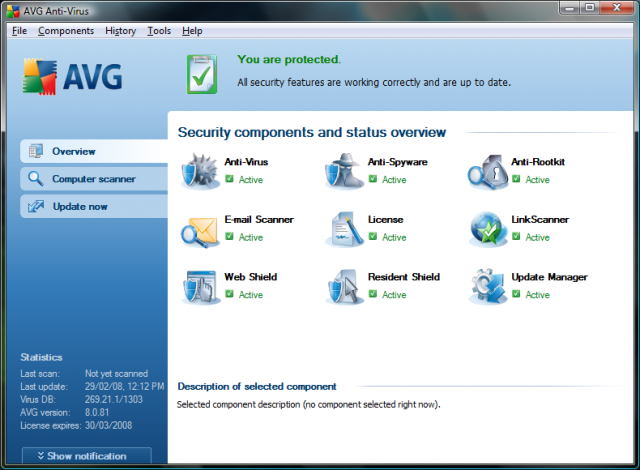The width and height of the screenshot is (640, 470).
Task: Maximize the AVG Anti-Virus window
Action: click(x=590, y=8)
